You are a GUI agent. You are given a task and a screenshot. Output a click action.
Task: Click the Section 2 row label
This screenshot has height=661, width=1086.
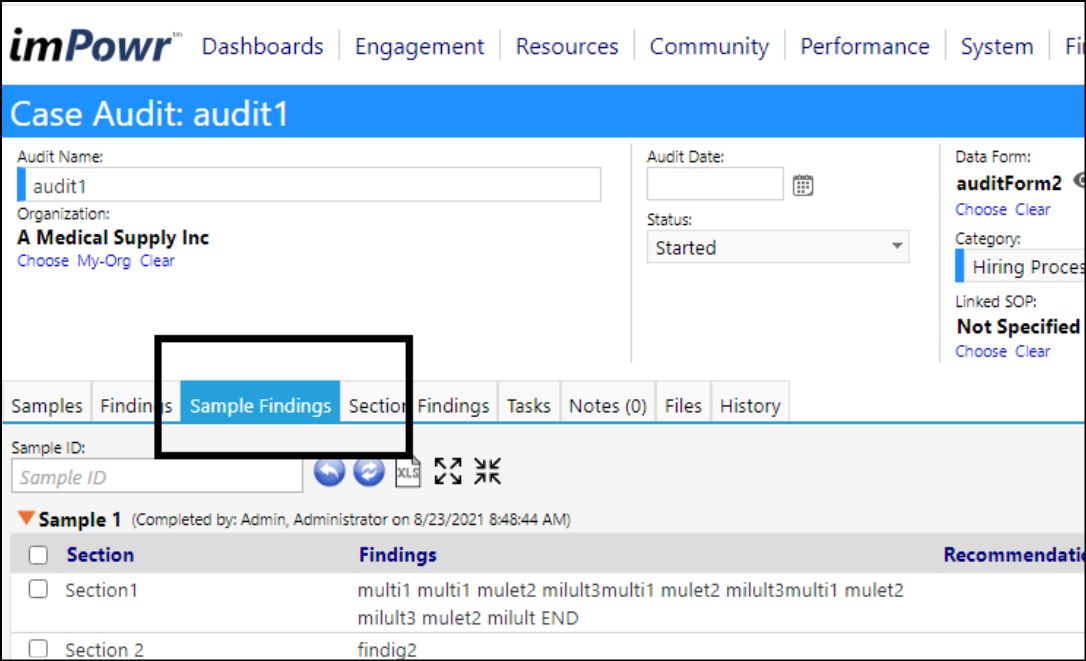pos(105,650)
